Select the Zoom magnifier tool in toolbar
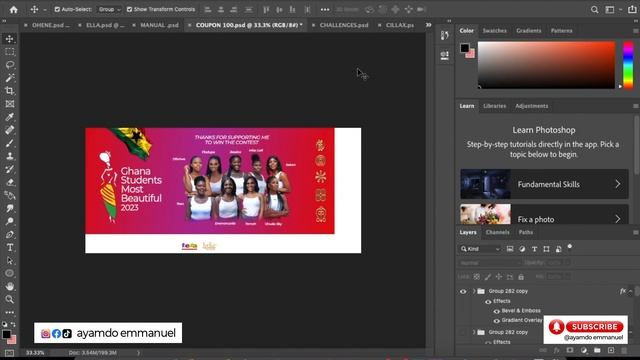The image size is (640, 360). coord(10,299)
